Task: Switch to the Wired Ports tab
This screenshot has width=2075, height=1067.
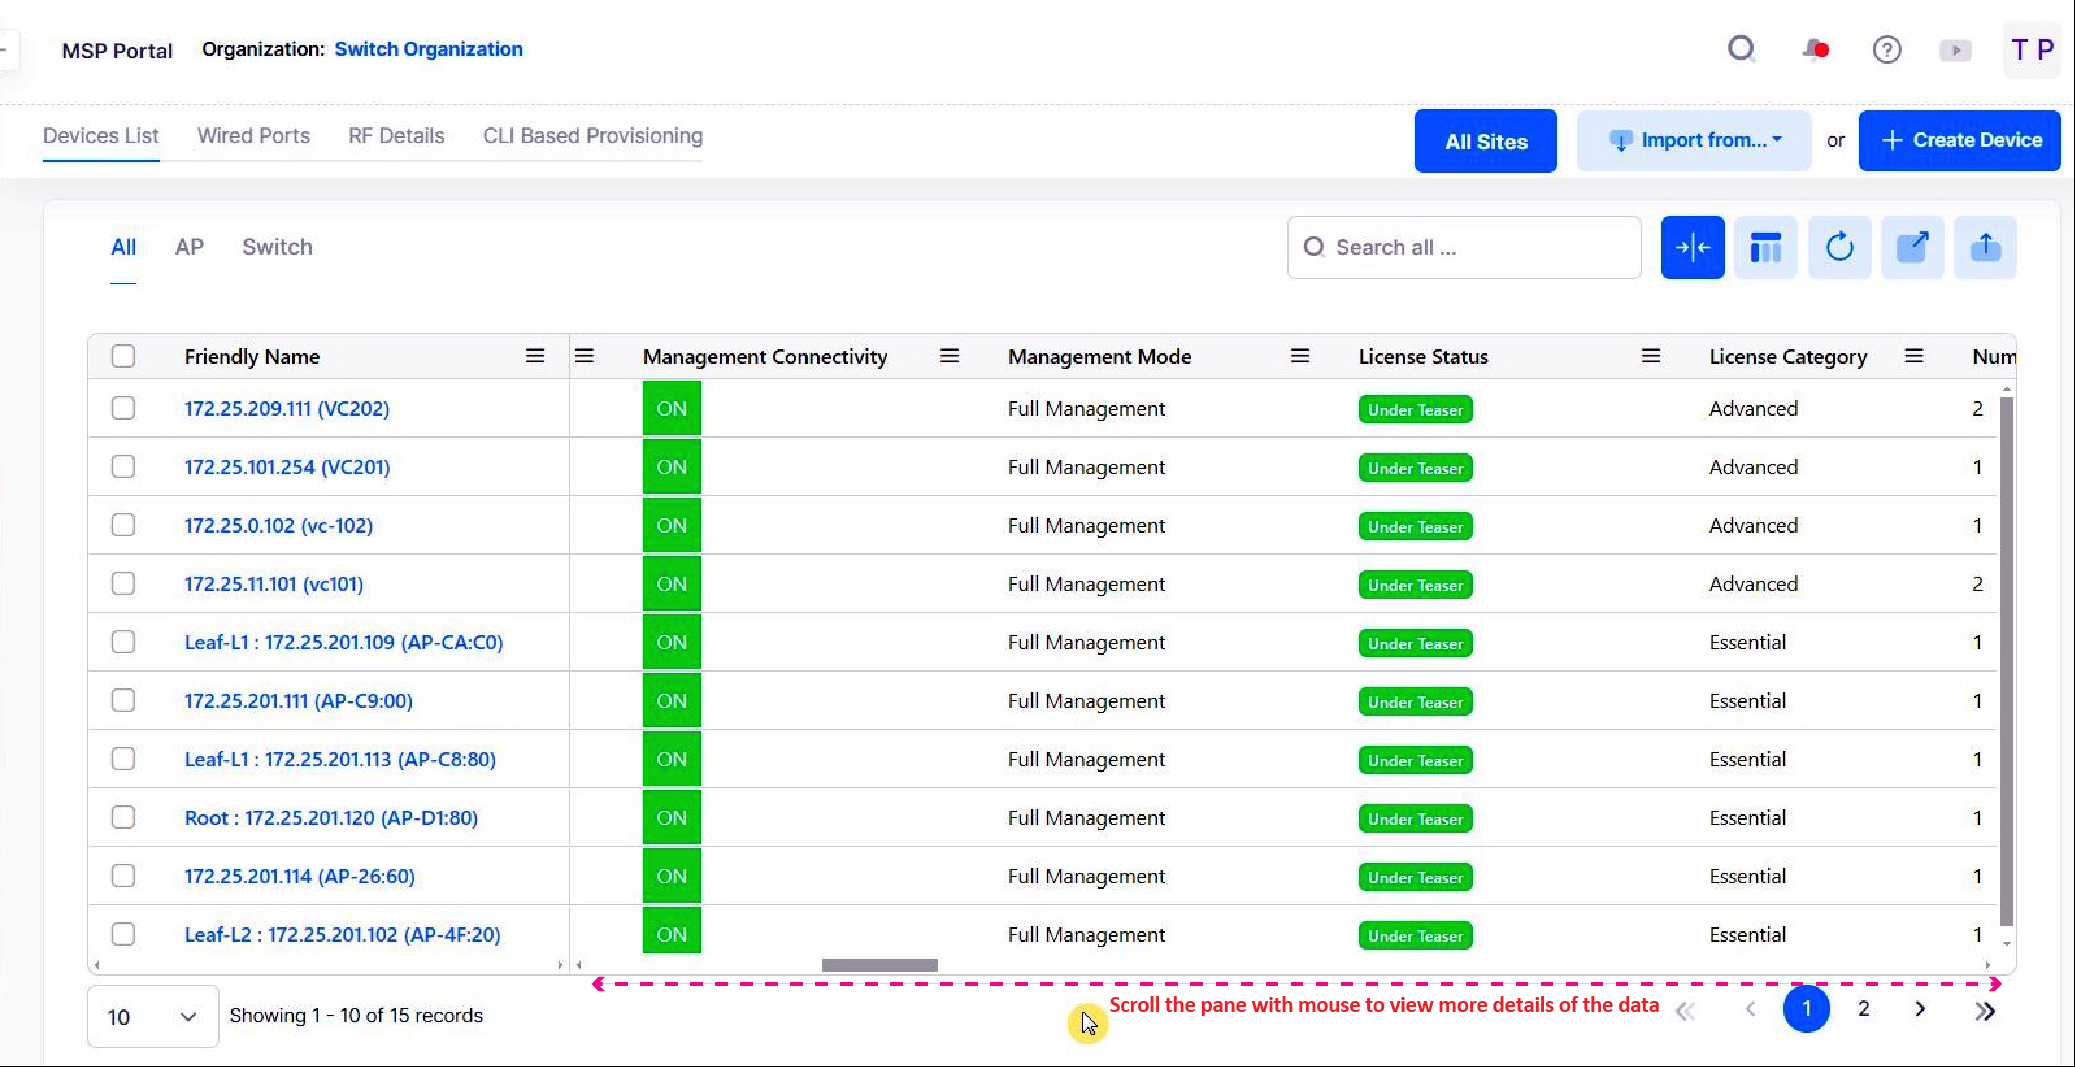Action: tap(253, 136)
